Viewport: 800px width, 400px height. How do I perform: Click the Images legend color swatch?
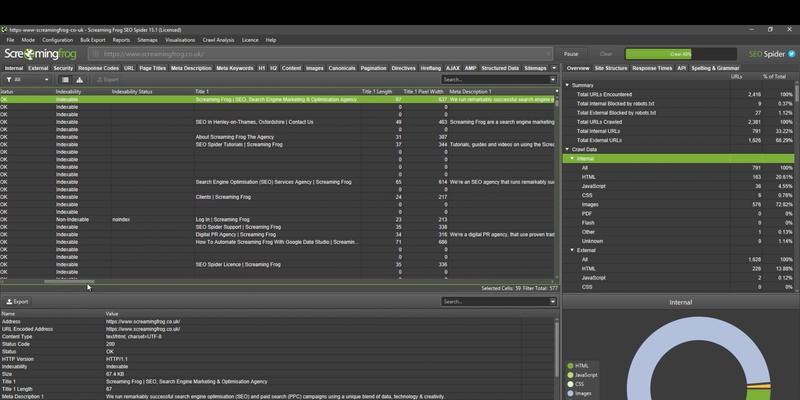[x=570, y=393]
